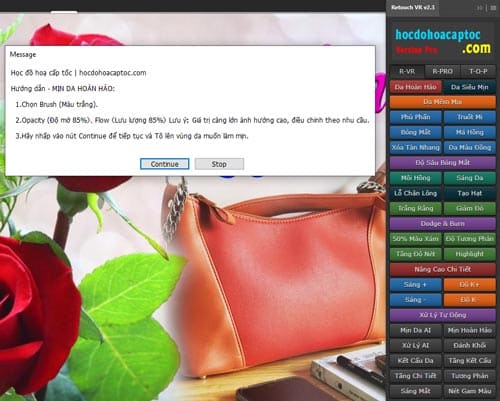The width and height of the screenshot is (500, 401).
Task: Click the purple Xử Lý Tự Động button
Action: point(443,315)
